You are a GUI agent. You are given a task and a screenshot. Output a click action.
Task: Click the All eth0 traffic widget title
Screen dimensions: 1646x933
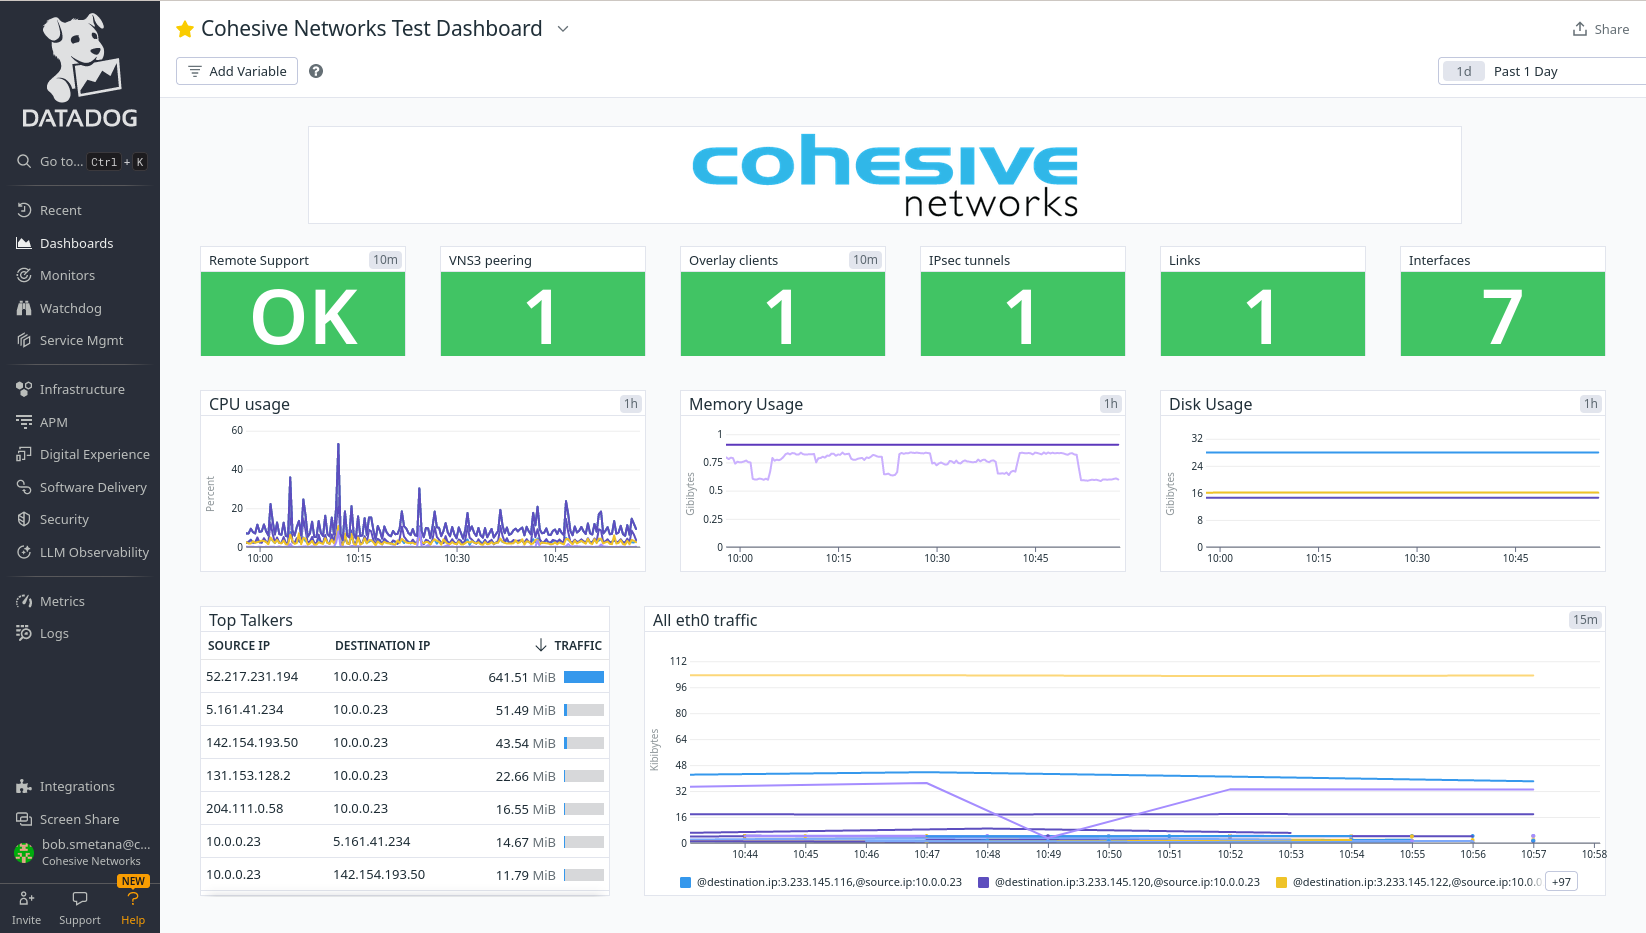(705, 620)
